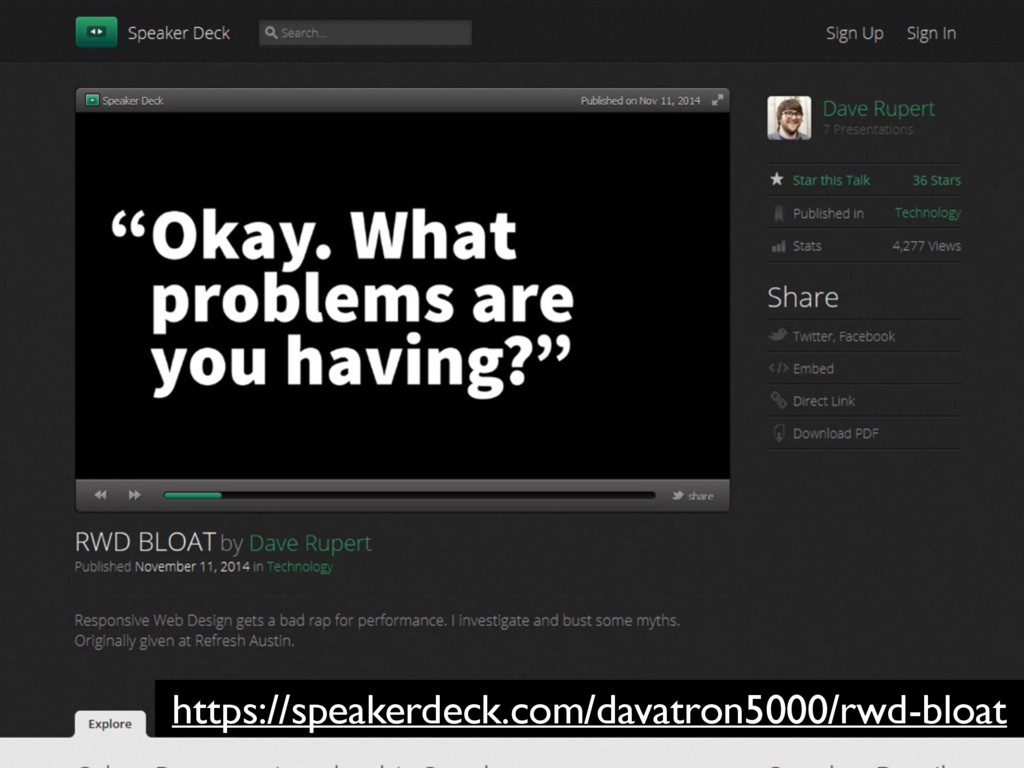This screenshot has height=768, width=1024.
Task: Click the small Speaker Deck icon in player header
Action: pyautogui.click(x=92, y=100)
